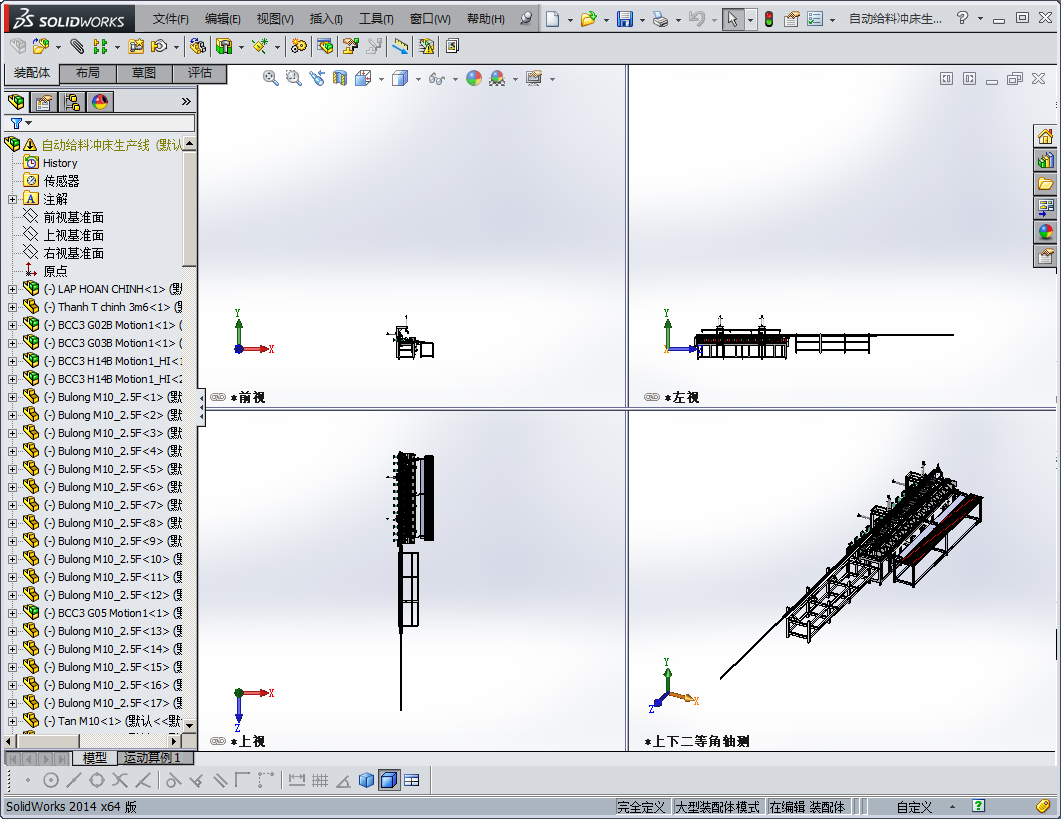Click the feature tree vertical scrollbar down arrow

click(189, 725)
